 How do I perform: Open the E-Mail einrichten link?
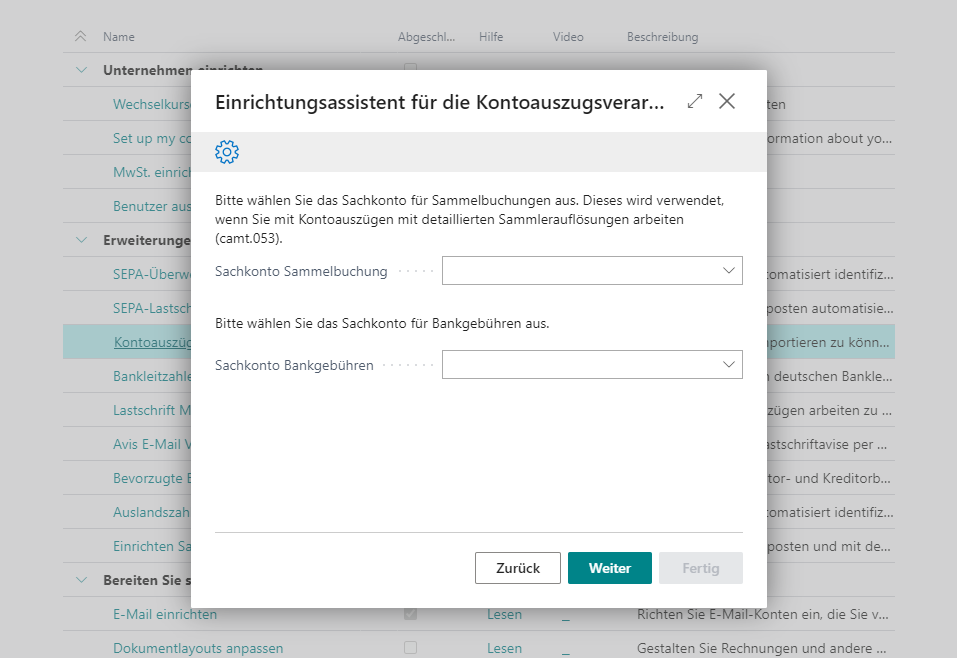[161, 613]
